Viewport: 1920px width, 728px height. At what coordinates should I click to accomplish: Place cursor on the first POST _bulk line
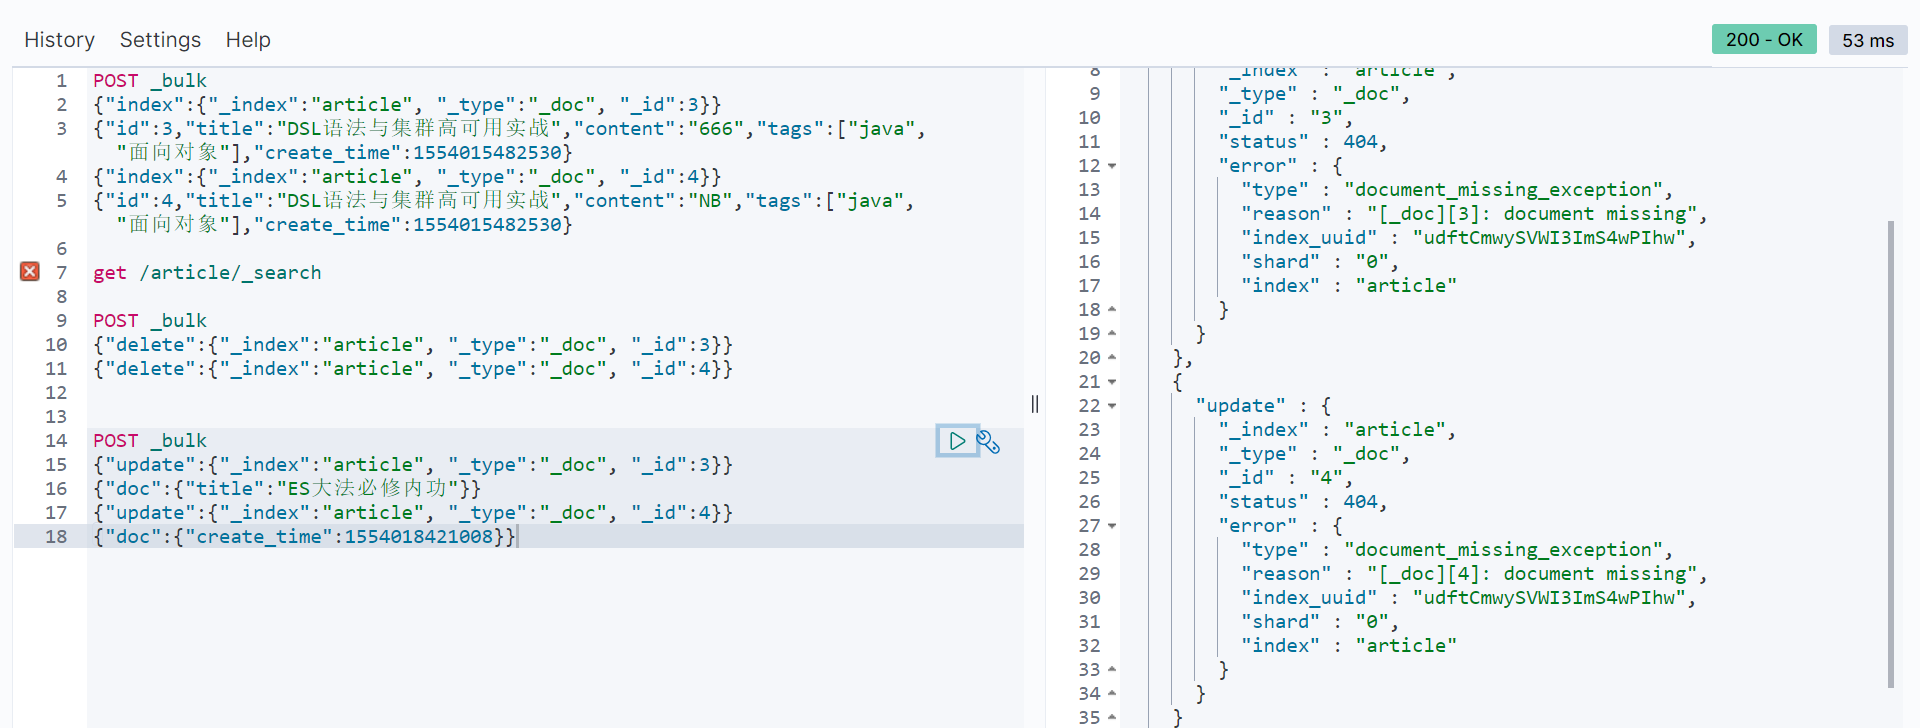point(150,80)
